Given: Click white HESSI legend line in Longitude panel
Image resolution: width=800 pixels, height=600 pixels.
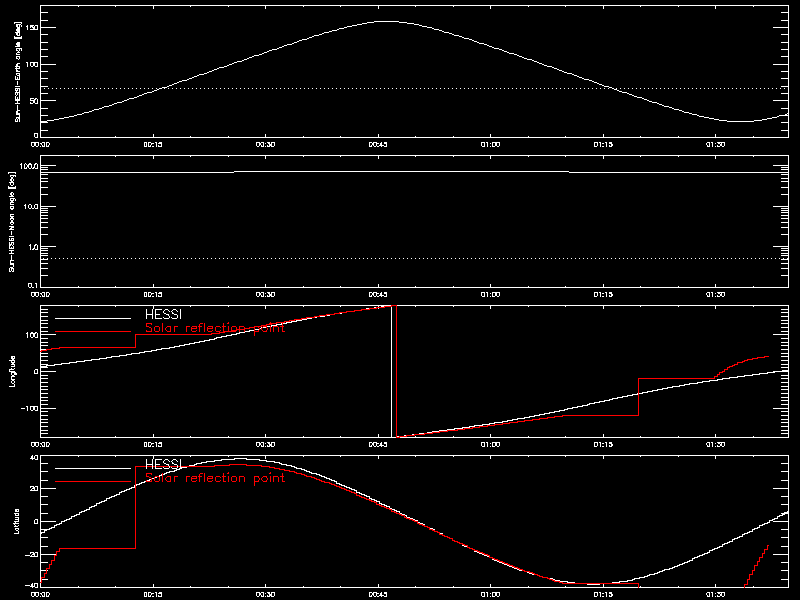Looking at the screenshot, I should (x=93, y=318).
